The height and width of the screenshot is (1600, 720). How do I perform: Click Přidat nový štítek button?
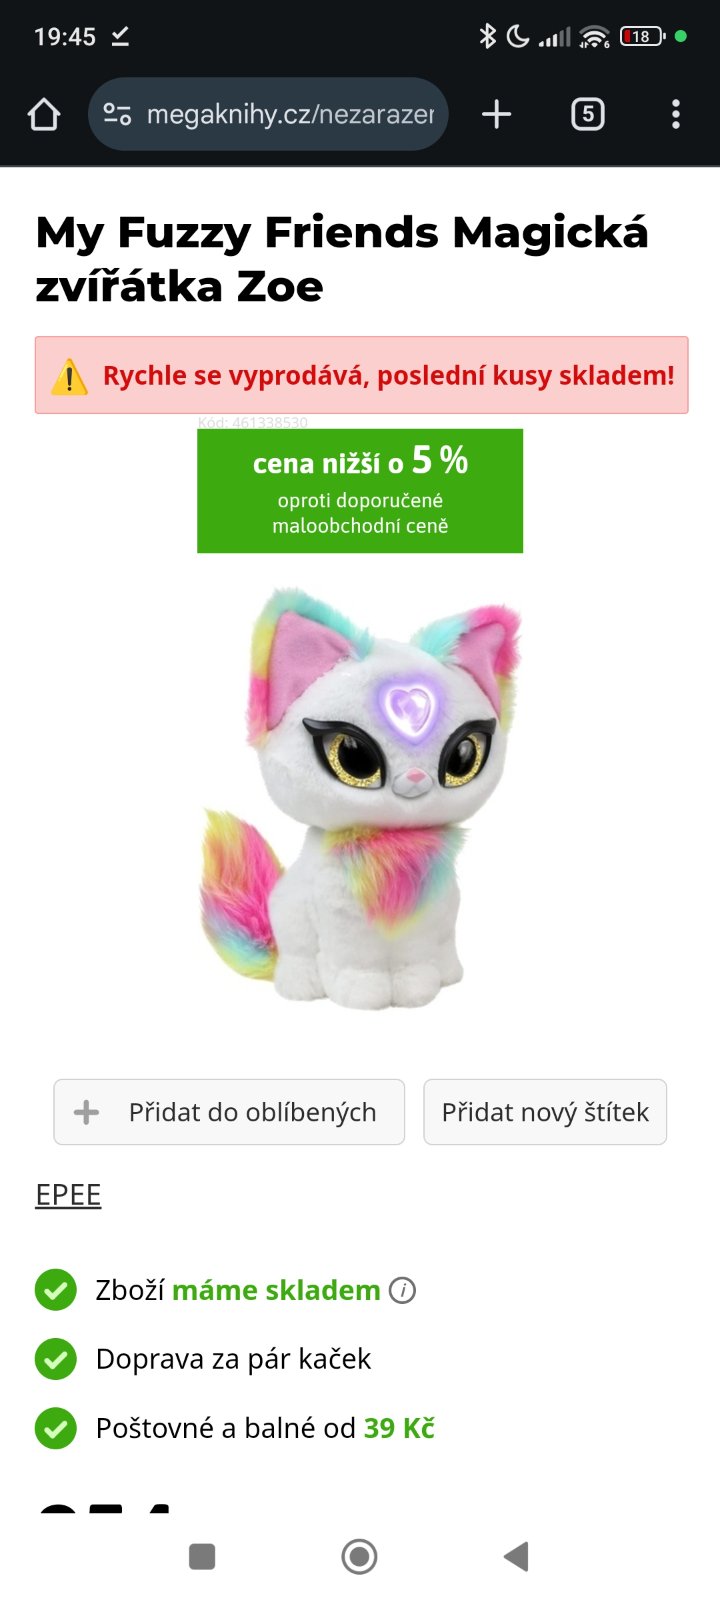click(545, 1112)
